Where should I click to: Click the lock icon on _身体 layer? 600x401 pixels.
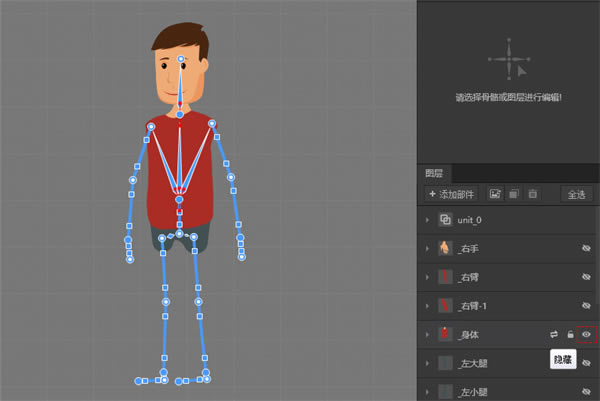pos(570,334)
